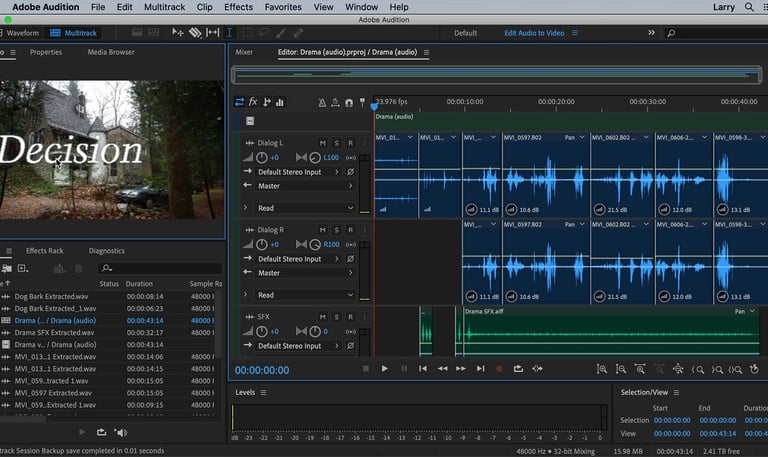Open Editor panel menu icon
The height and width of the screenshot is (457, 768).
[x=426, y=52]
